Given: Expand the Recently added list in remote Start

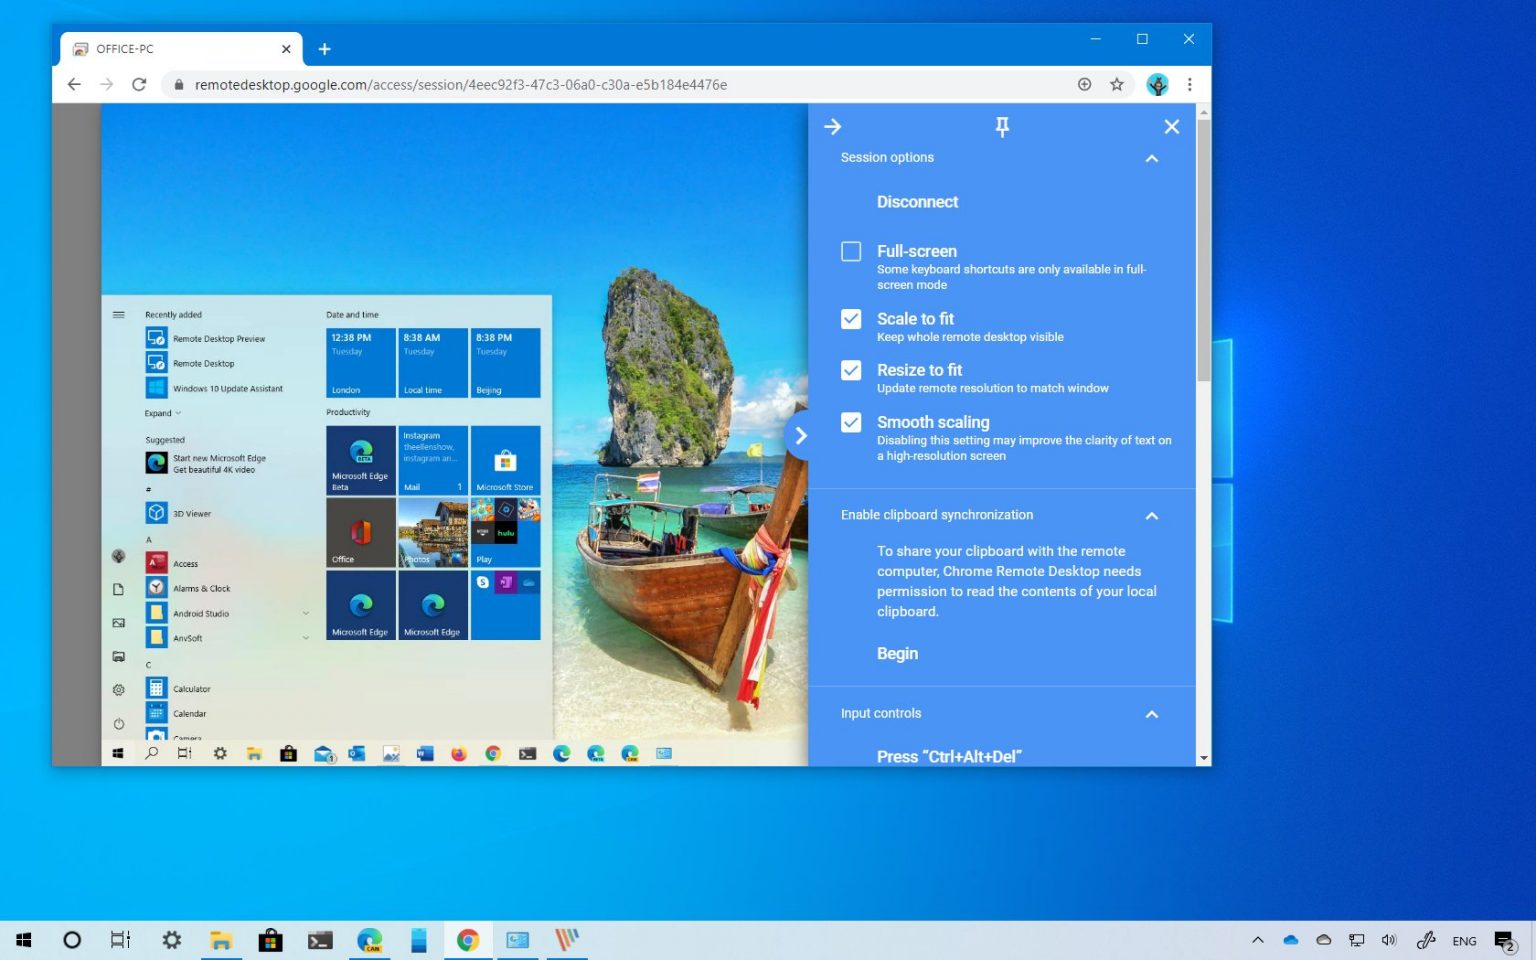Looking at the screenshot, I should pos(163,413).
